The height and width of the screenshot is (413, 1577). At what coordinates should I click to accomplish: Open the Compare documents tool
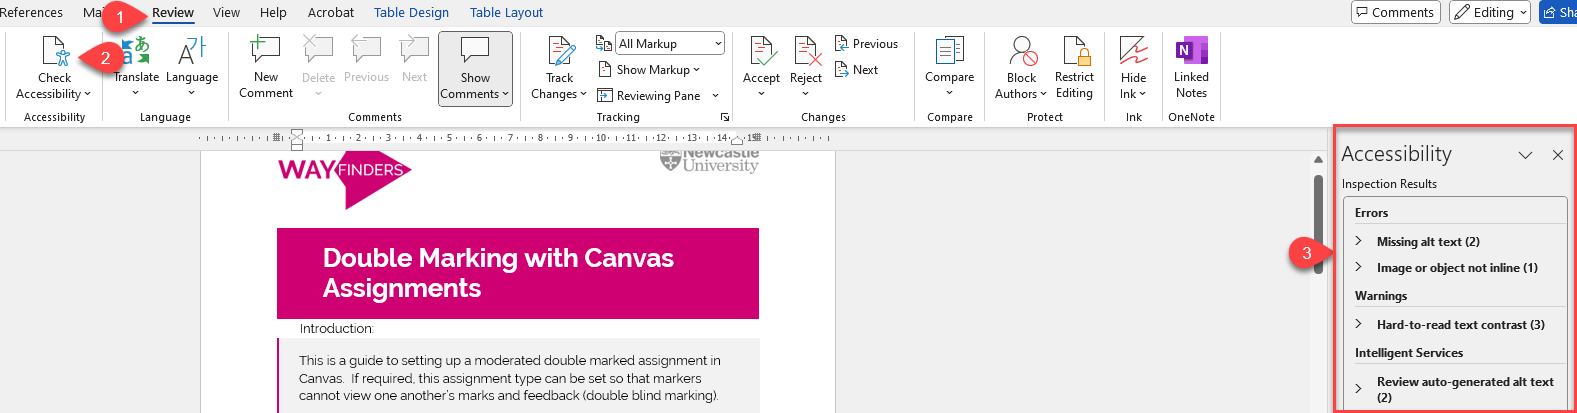949,52
